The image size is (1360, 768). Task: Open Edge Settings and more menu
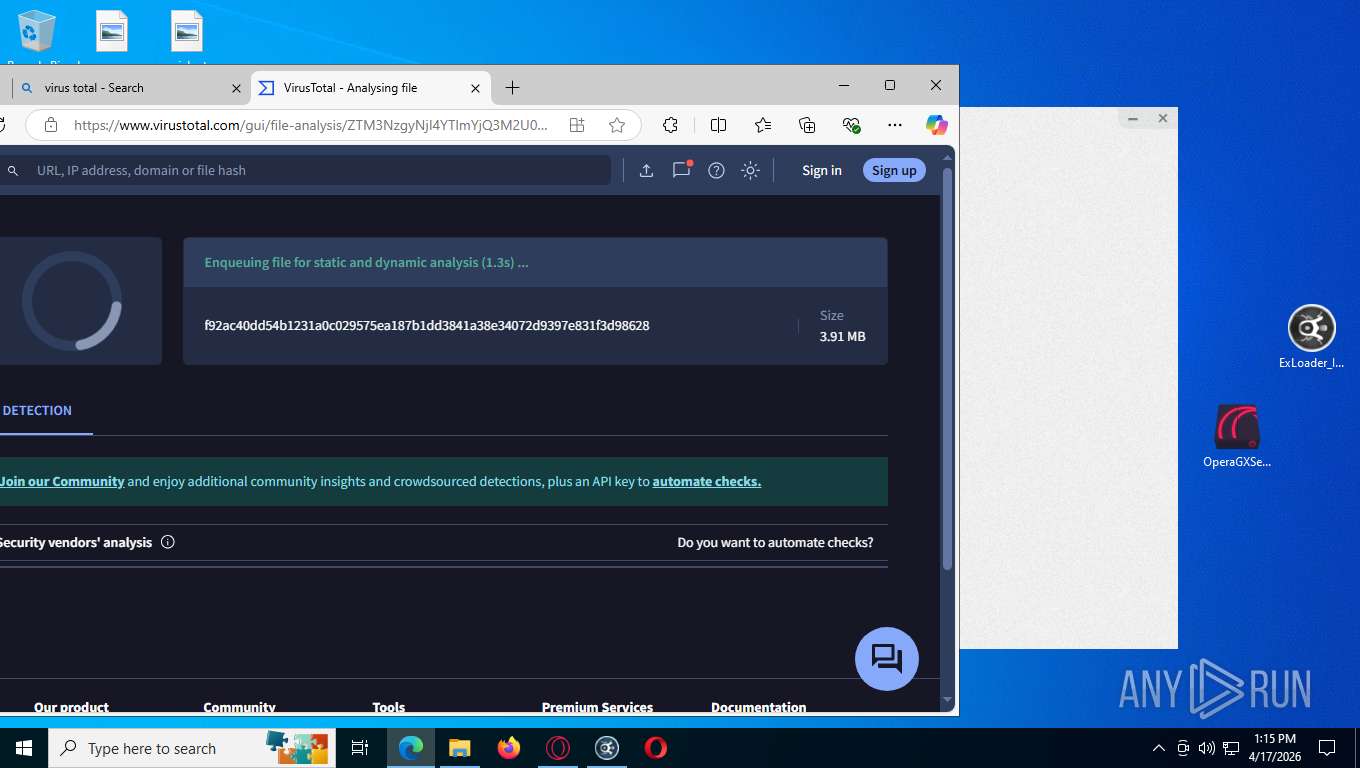pyautogui.click(x=895, y=125)
